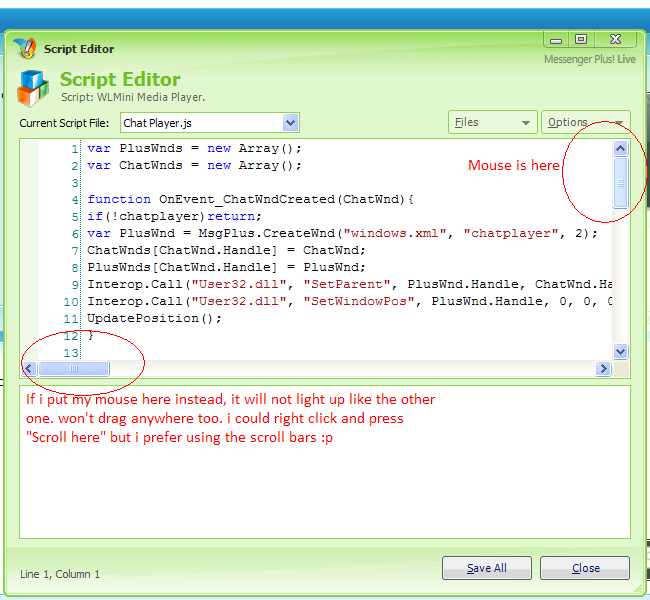Click the vertical scrollbar up arrow
This screenshot has width=650, height=600.
click(620, 148)
